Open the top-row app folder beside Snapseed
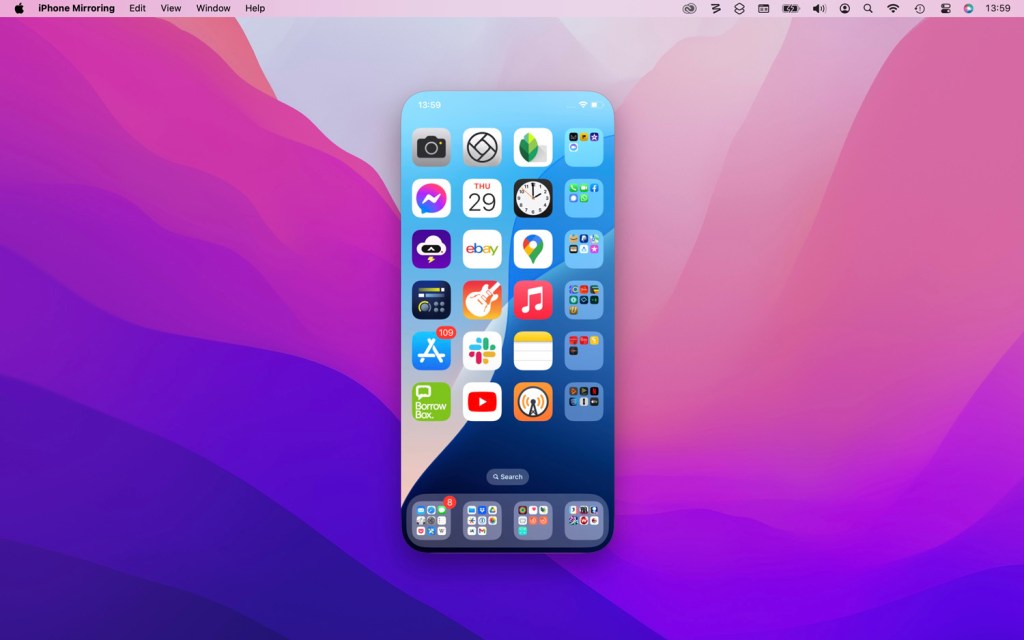Viewport: 1024px width, 640px height. [584, 147]
